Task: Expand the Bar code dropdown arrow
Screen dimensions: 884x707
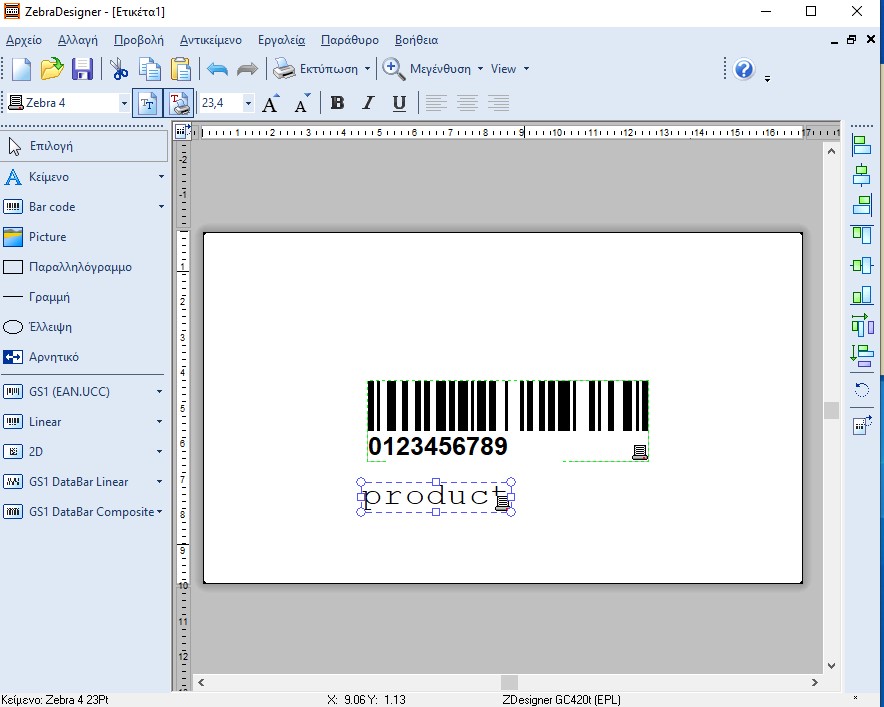Action: pos(161,207)
